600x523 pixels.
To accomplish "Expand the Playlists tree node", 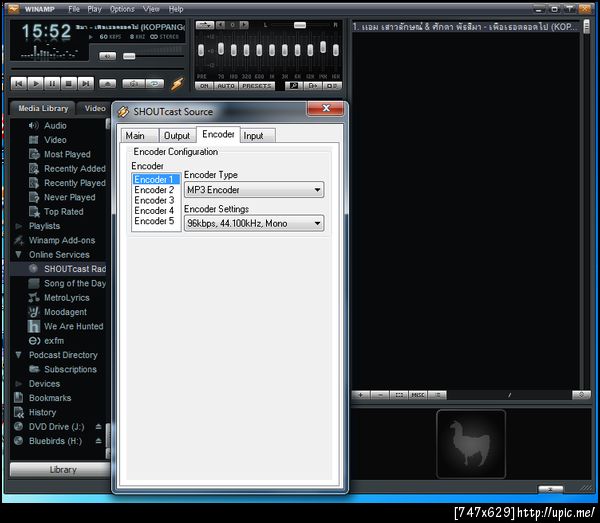I will tap(18, 226).
